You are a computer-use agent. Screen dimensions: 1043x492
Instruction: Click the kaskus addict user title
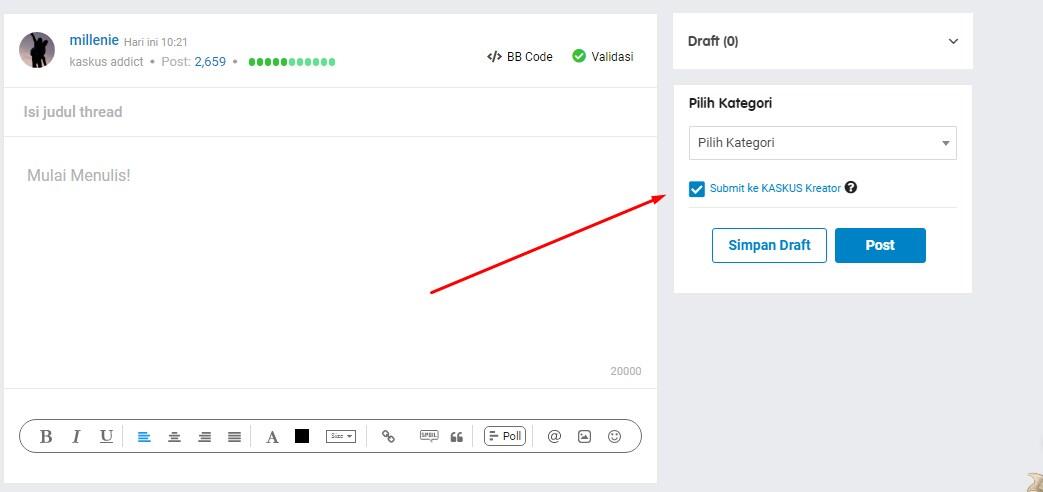106,62
